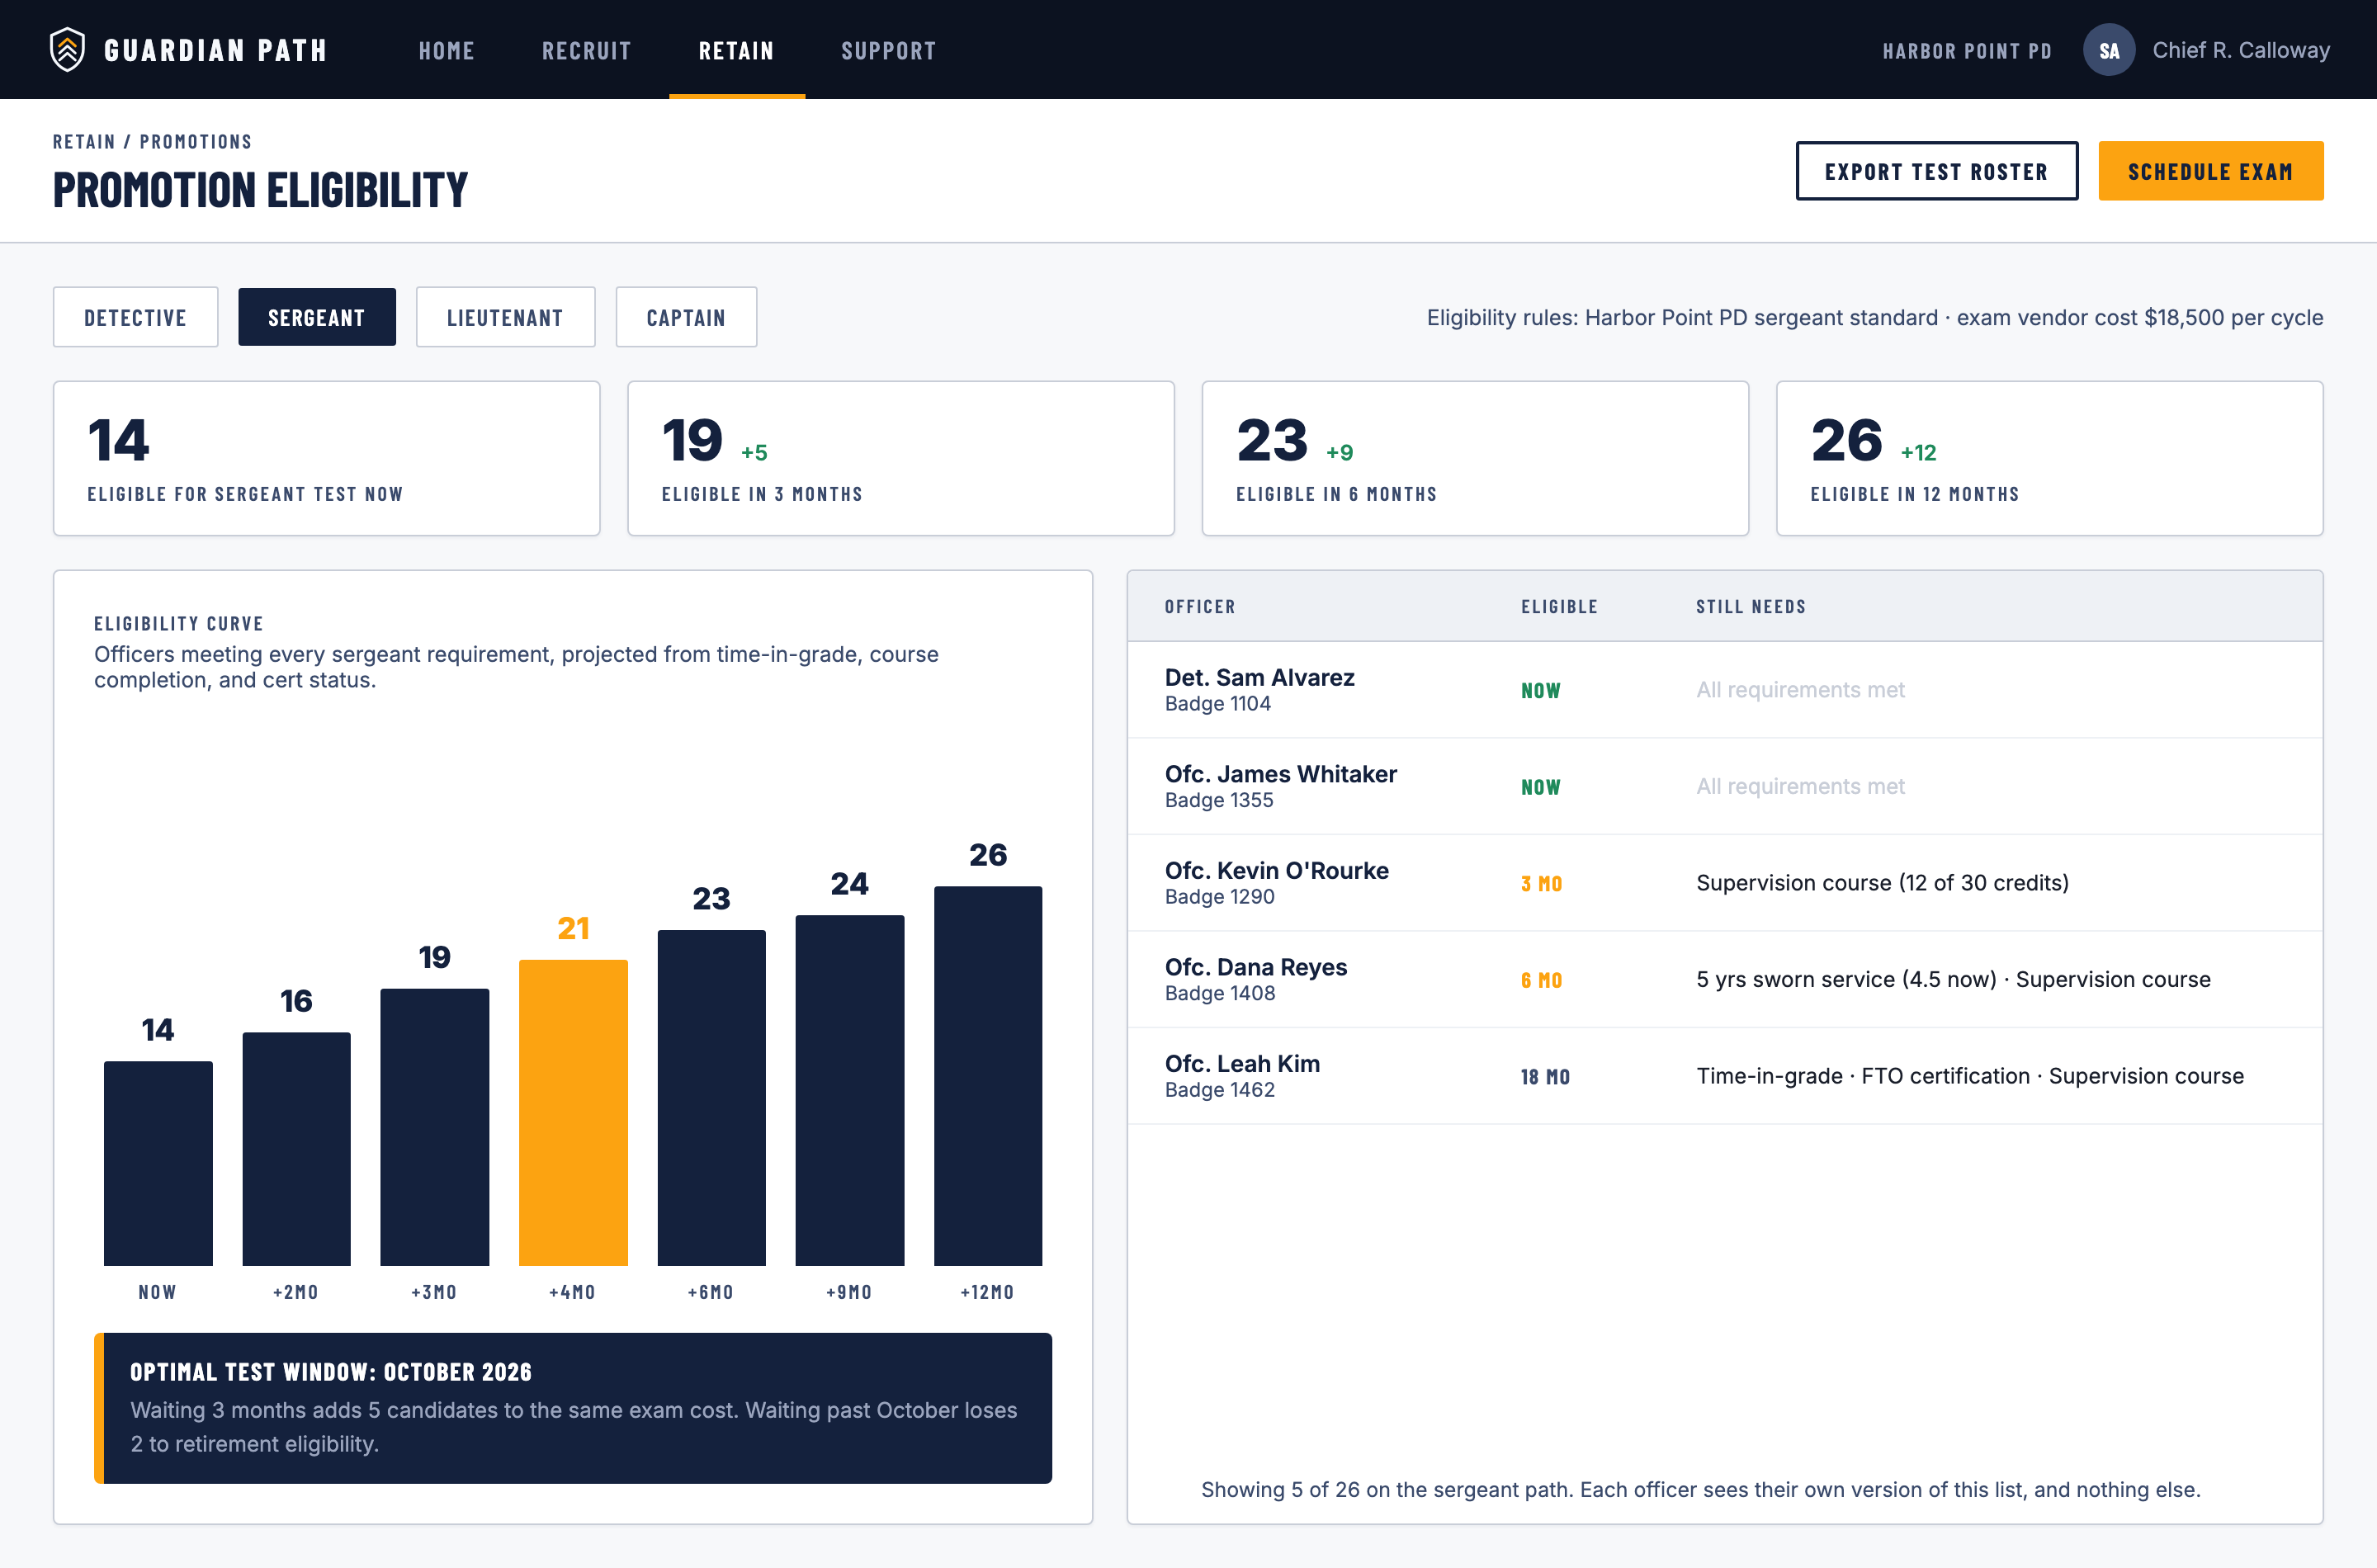The width and height of the screenshot is (2377, 1568).
Task: Click the Officer column header
Action: click(x=1199, y=606)
